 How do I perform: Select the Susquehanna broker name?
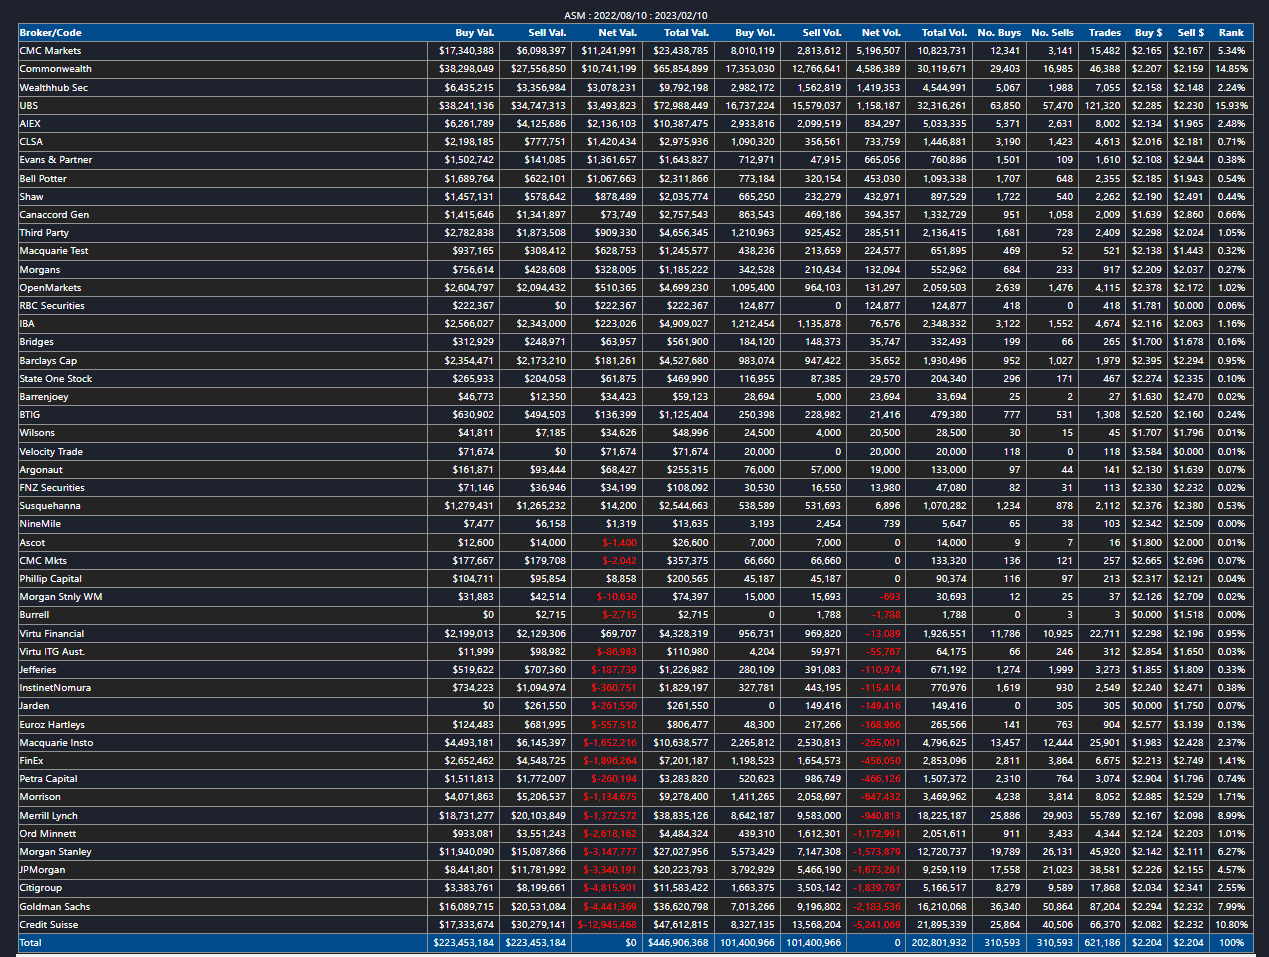[50, 506]
